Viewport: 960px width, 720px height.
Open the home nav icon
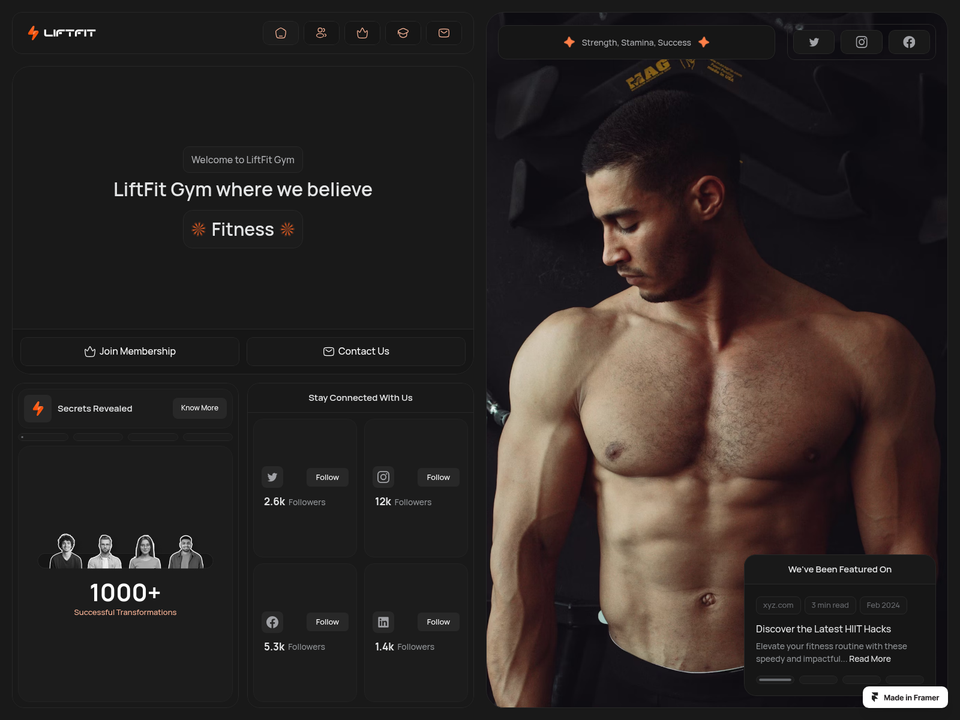click(x=280, y=33)
